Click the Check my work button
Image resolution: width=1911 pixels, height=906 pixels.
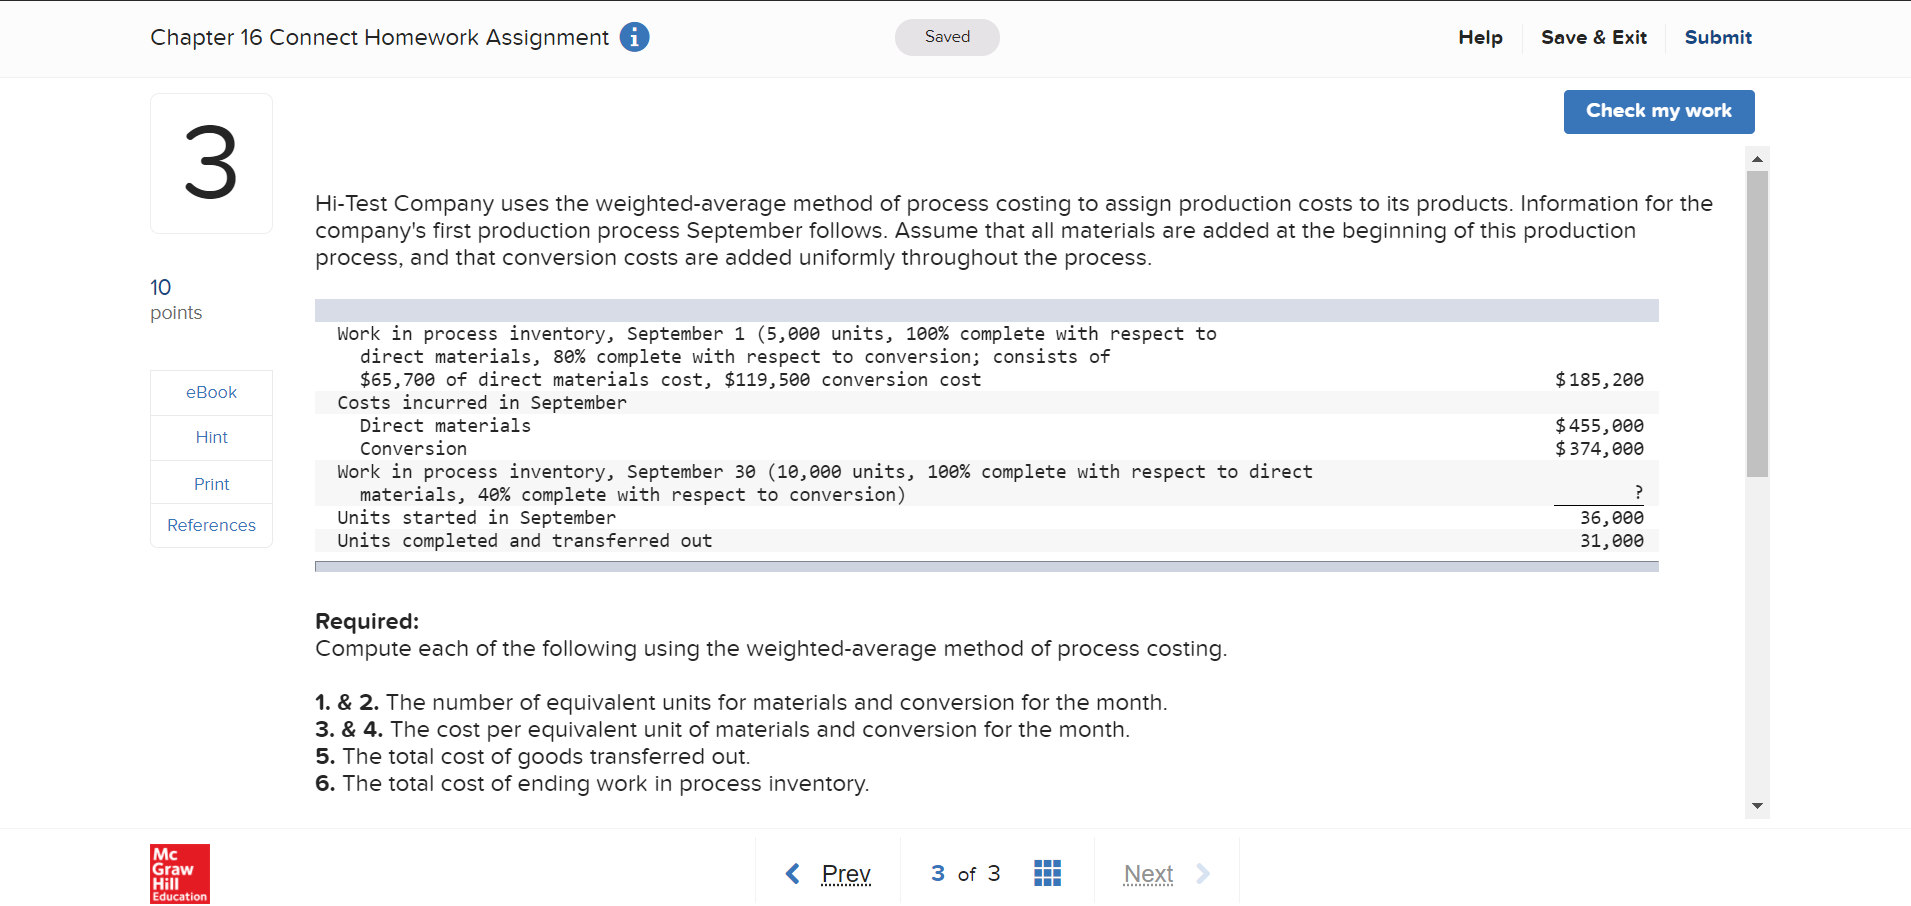pos(1659,111)
